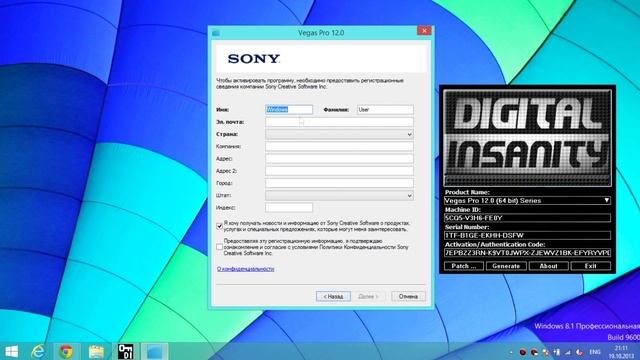Image resolution: width=640 pixels, height=360 pixels.
Task: Check the privacy policy agreement checkbox
Action: pos(220,247)
